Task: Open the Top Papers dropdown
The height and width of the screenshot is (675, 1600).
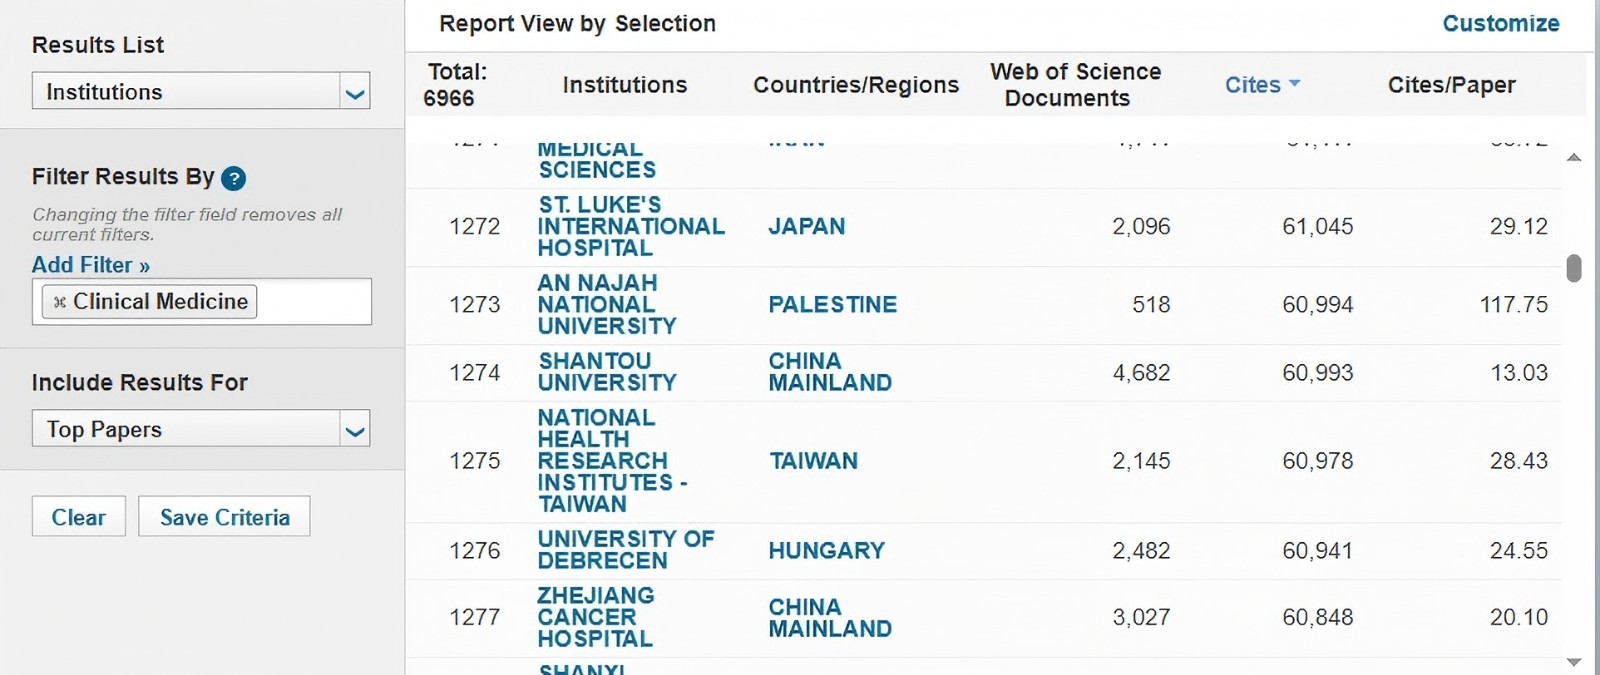Action: (354, 430)
